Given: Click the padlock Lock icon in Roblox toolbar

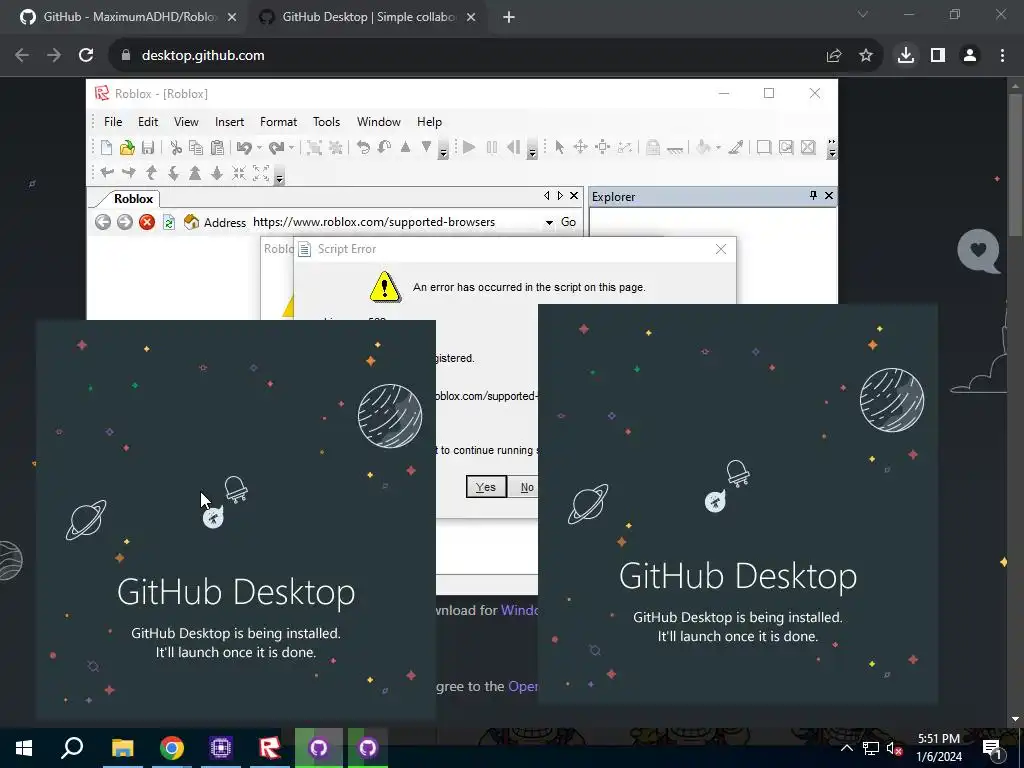Looking at the screenshot, I should [x=652, y=148].
